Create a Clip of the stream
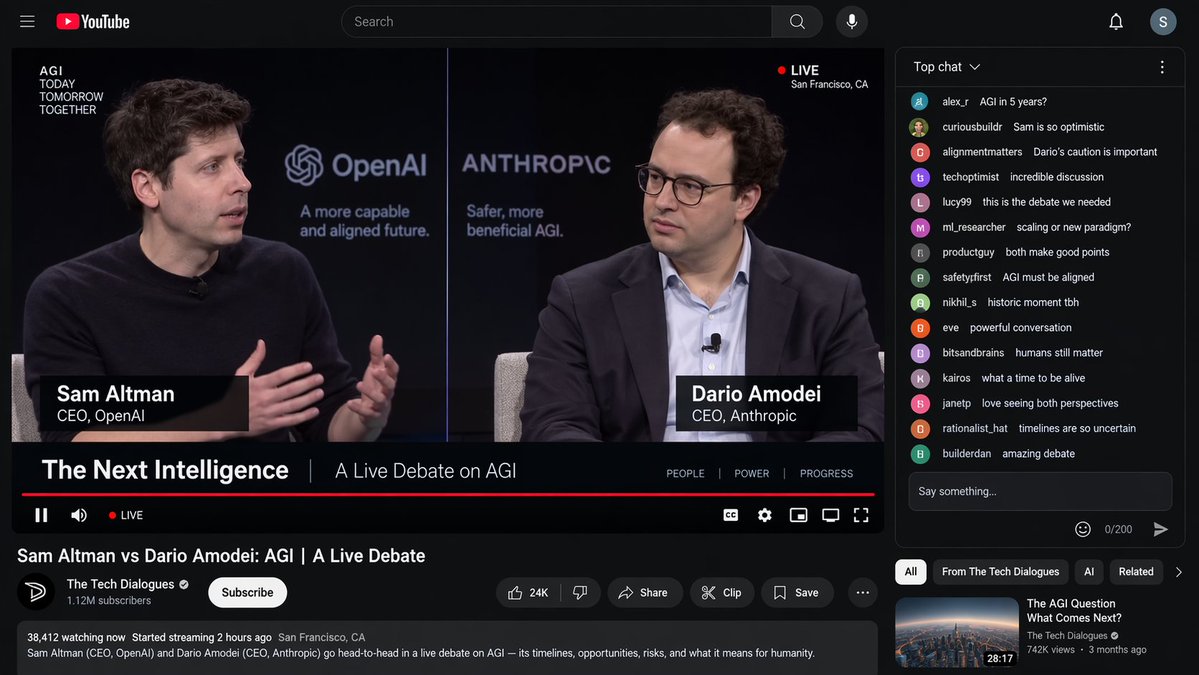Viewport: 1199px width, 675px height. (x=722, y=592)
